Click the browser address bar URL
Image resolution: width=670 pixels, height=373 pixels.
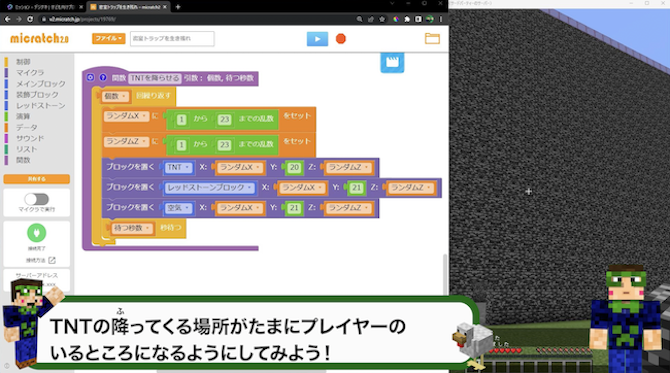click(82, 19)
